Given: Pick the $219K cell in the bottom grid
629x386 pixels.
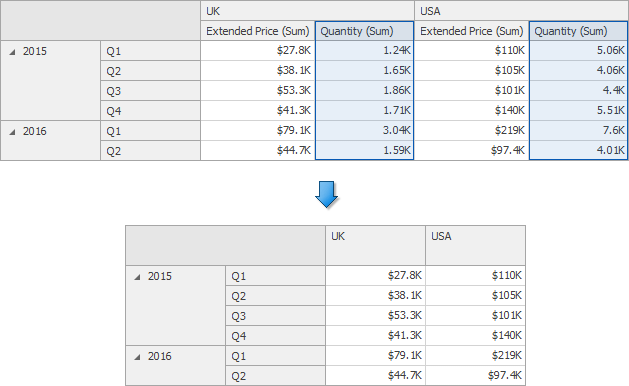Looking at the screenshot, I should pos(475,356).
